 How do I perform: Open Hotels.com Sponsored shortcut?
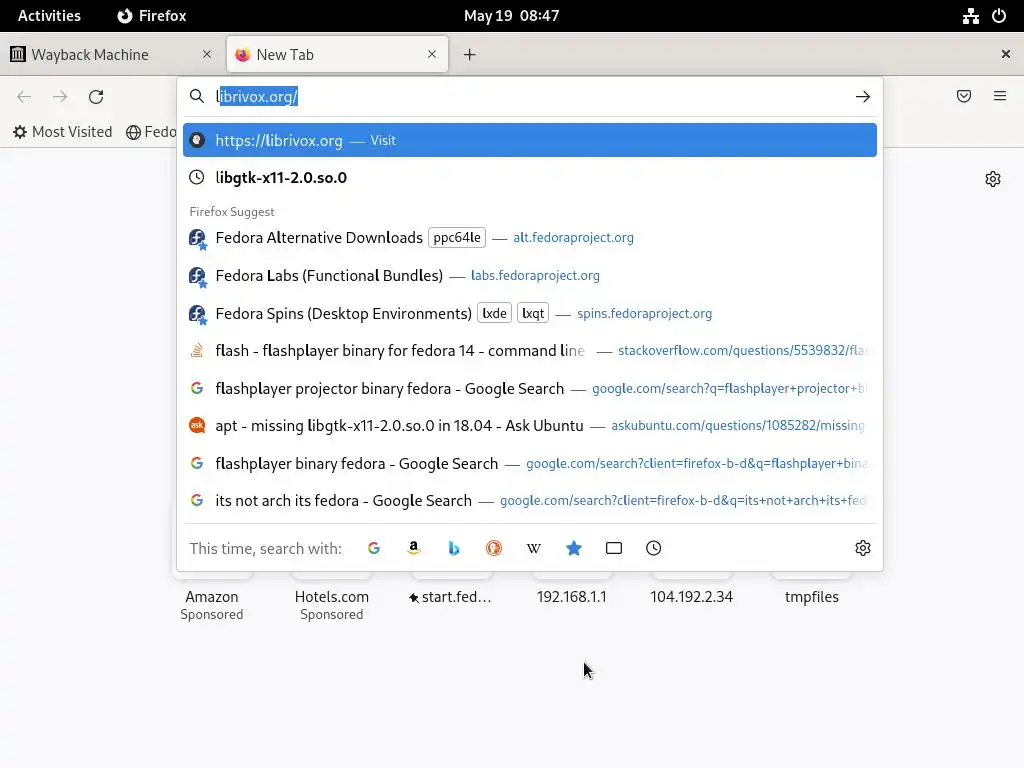point(332,598)
